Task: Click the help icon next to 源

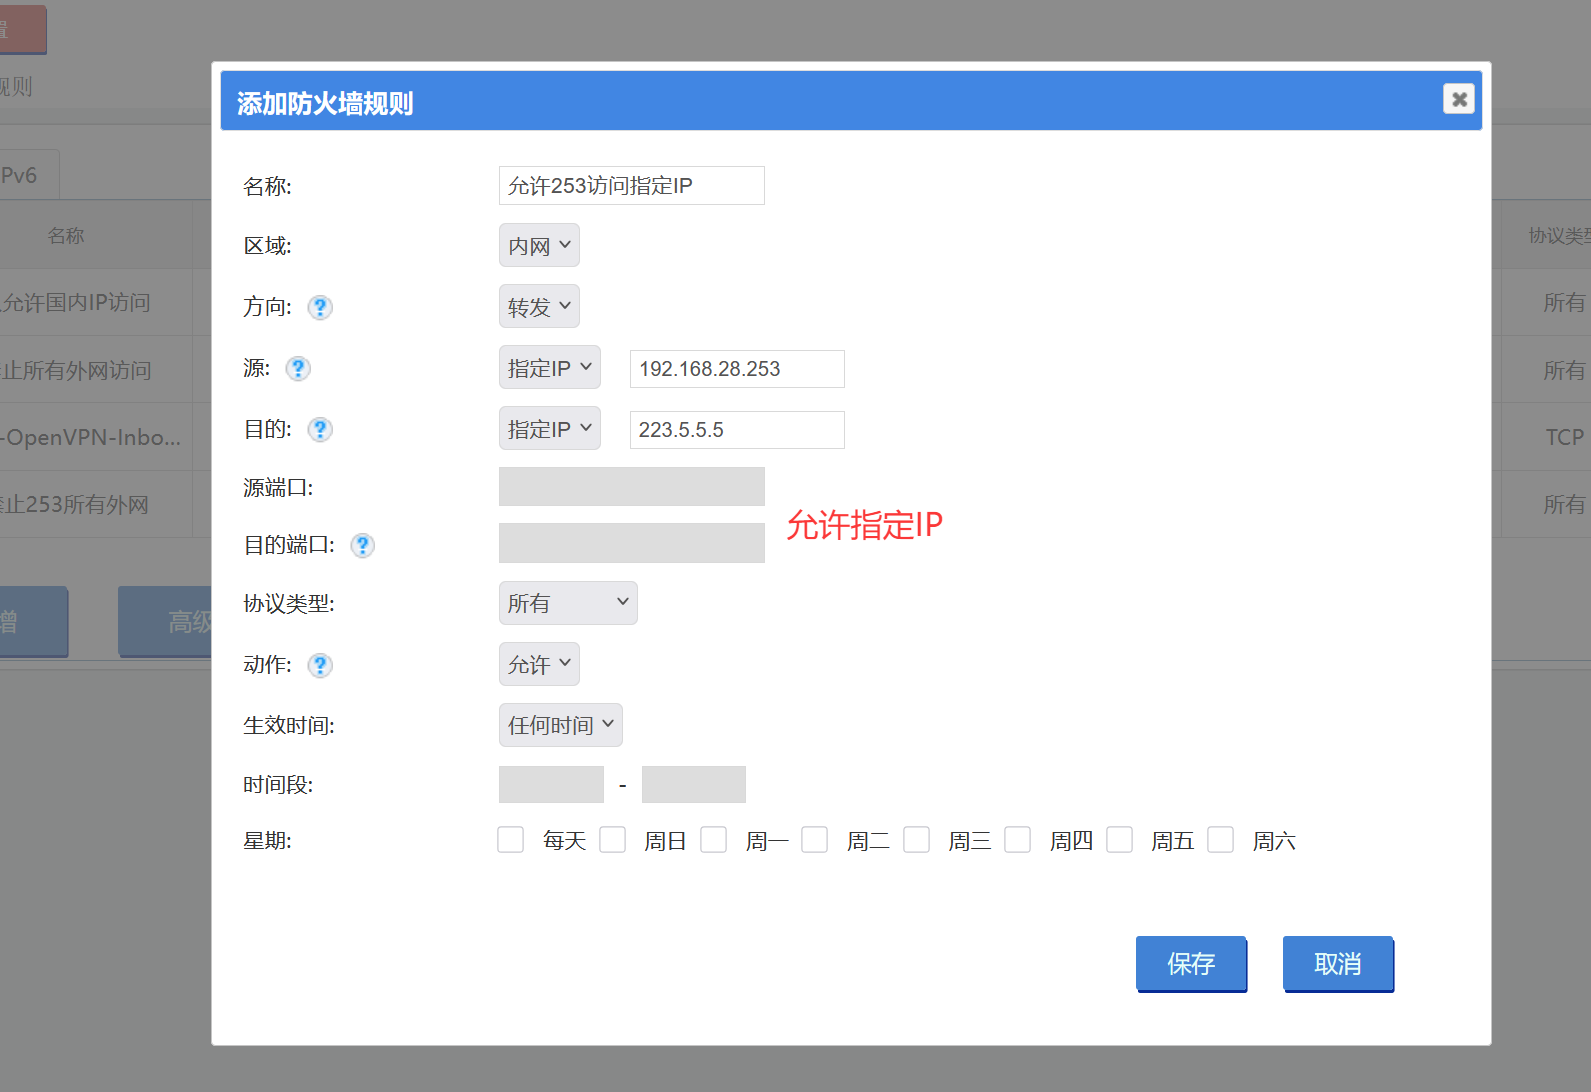Action: (x=298, y=368)
